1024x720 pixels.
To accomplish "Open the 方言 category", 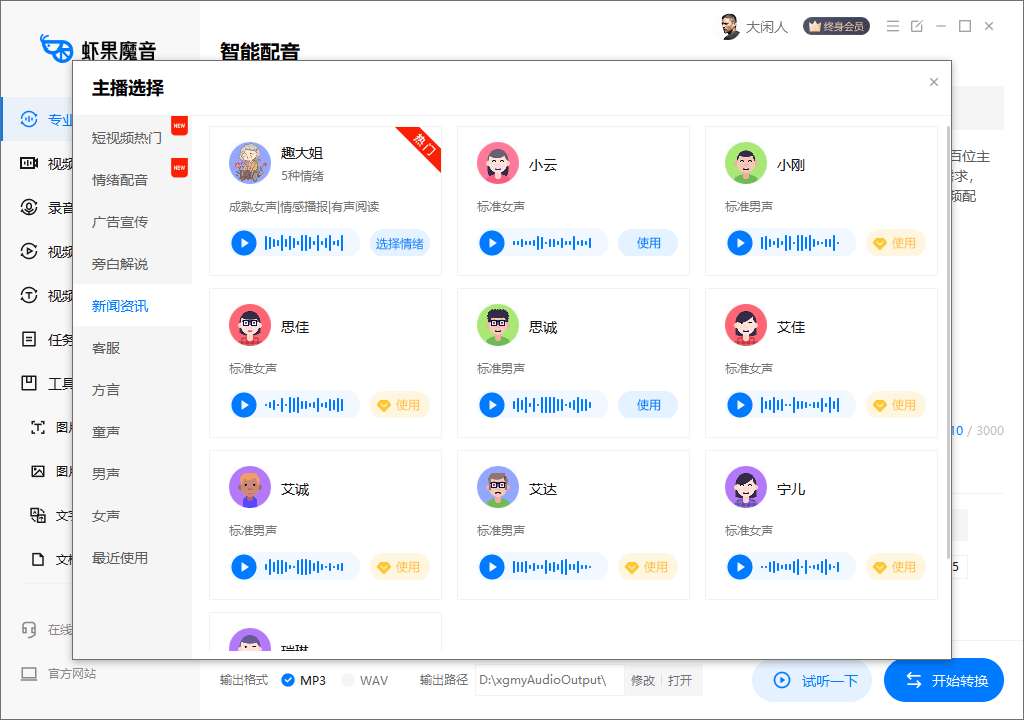I will pyautogui.click(x=133, y=390).
